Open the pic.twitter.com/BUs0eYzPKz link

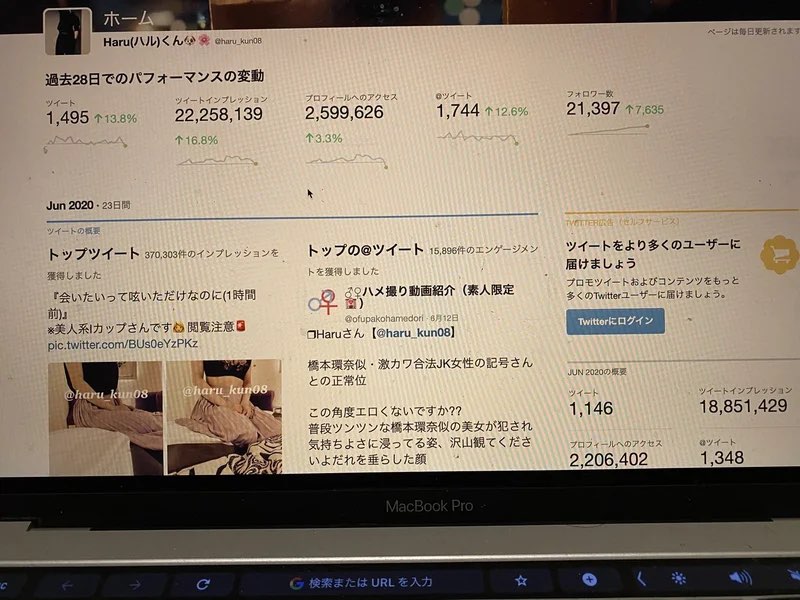tap(122, 344)
